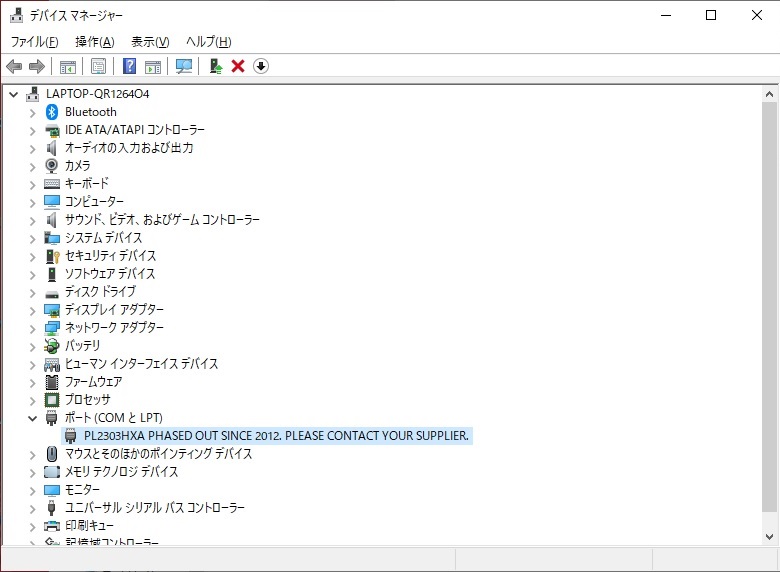The width and height of the screenshot is (780, 572).
Task: Collapse the ポート (COM と LPT) node
Action: pos(32,418)
